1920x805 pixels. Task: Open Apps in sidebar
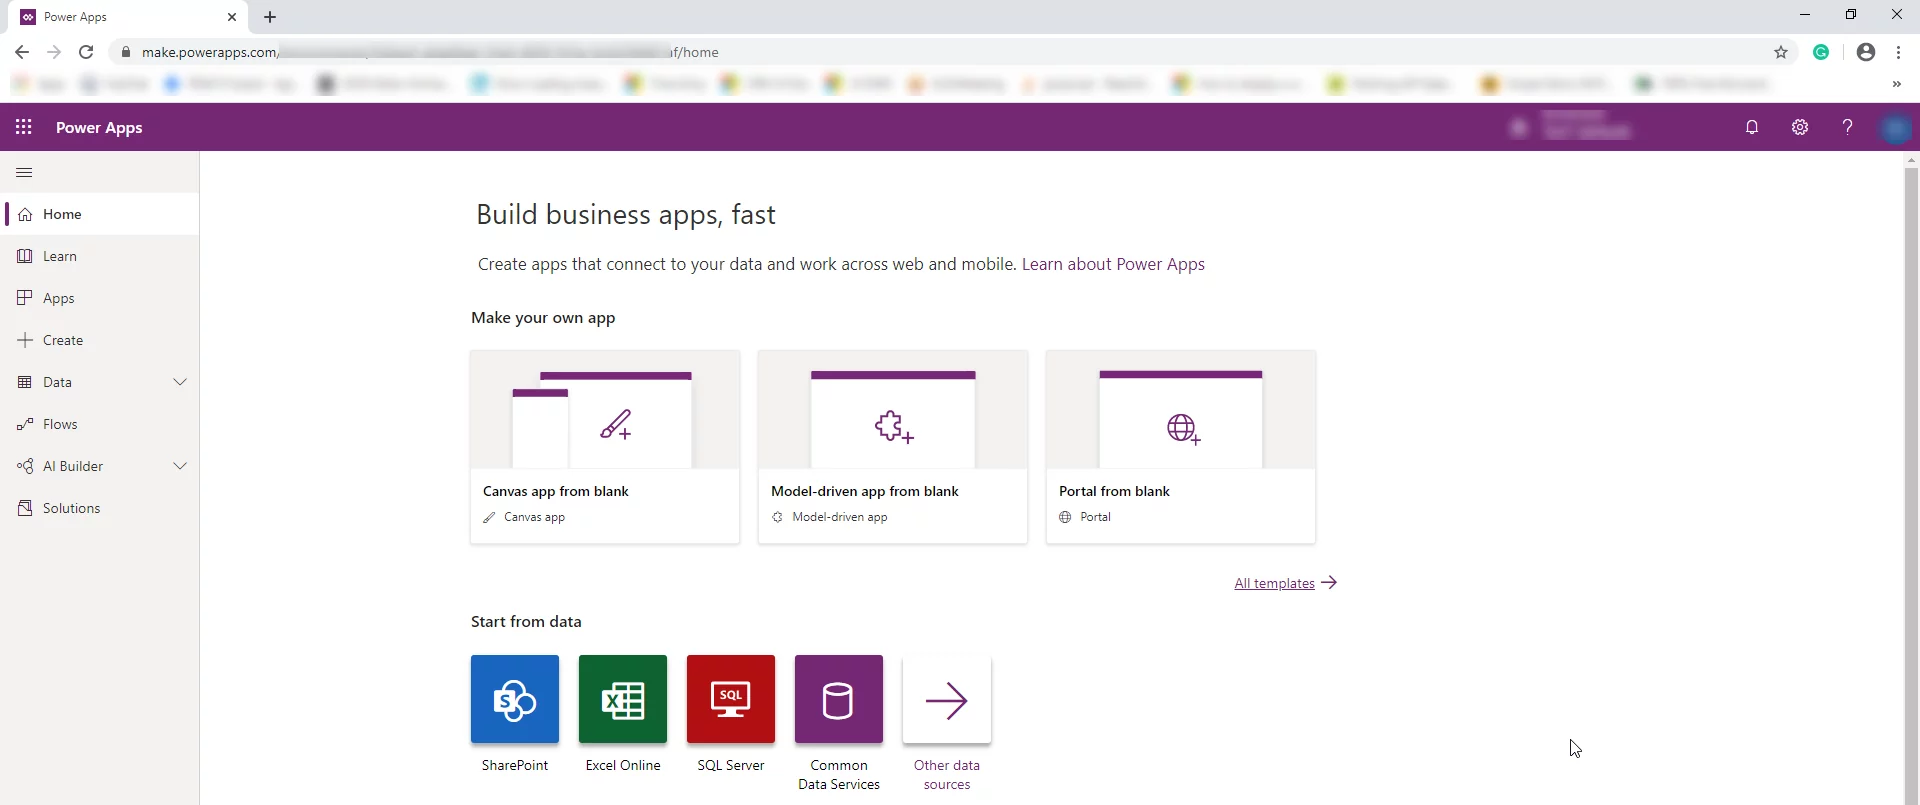pyautogui.click(x=100, y=298)
